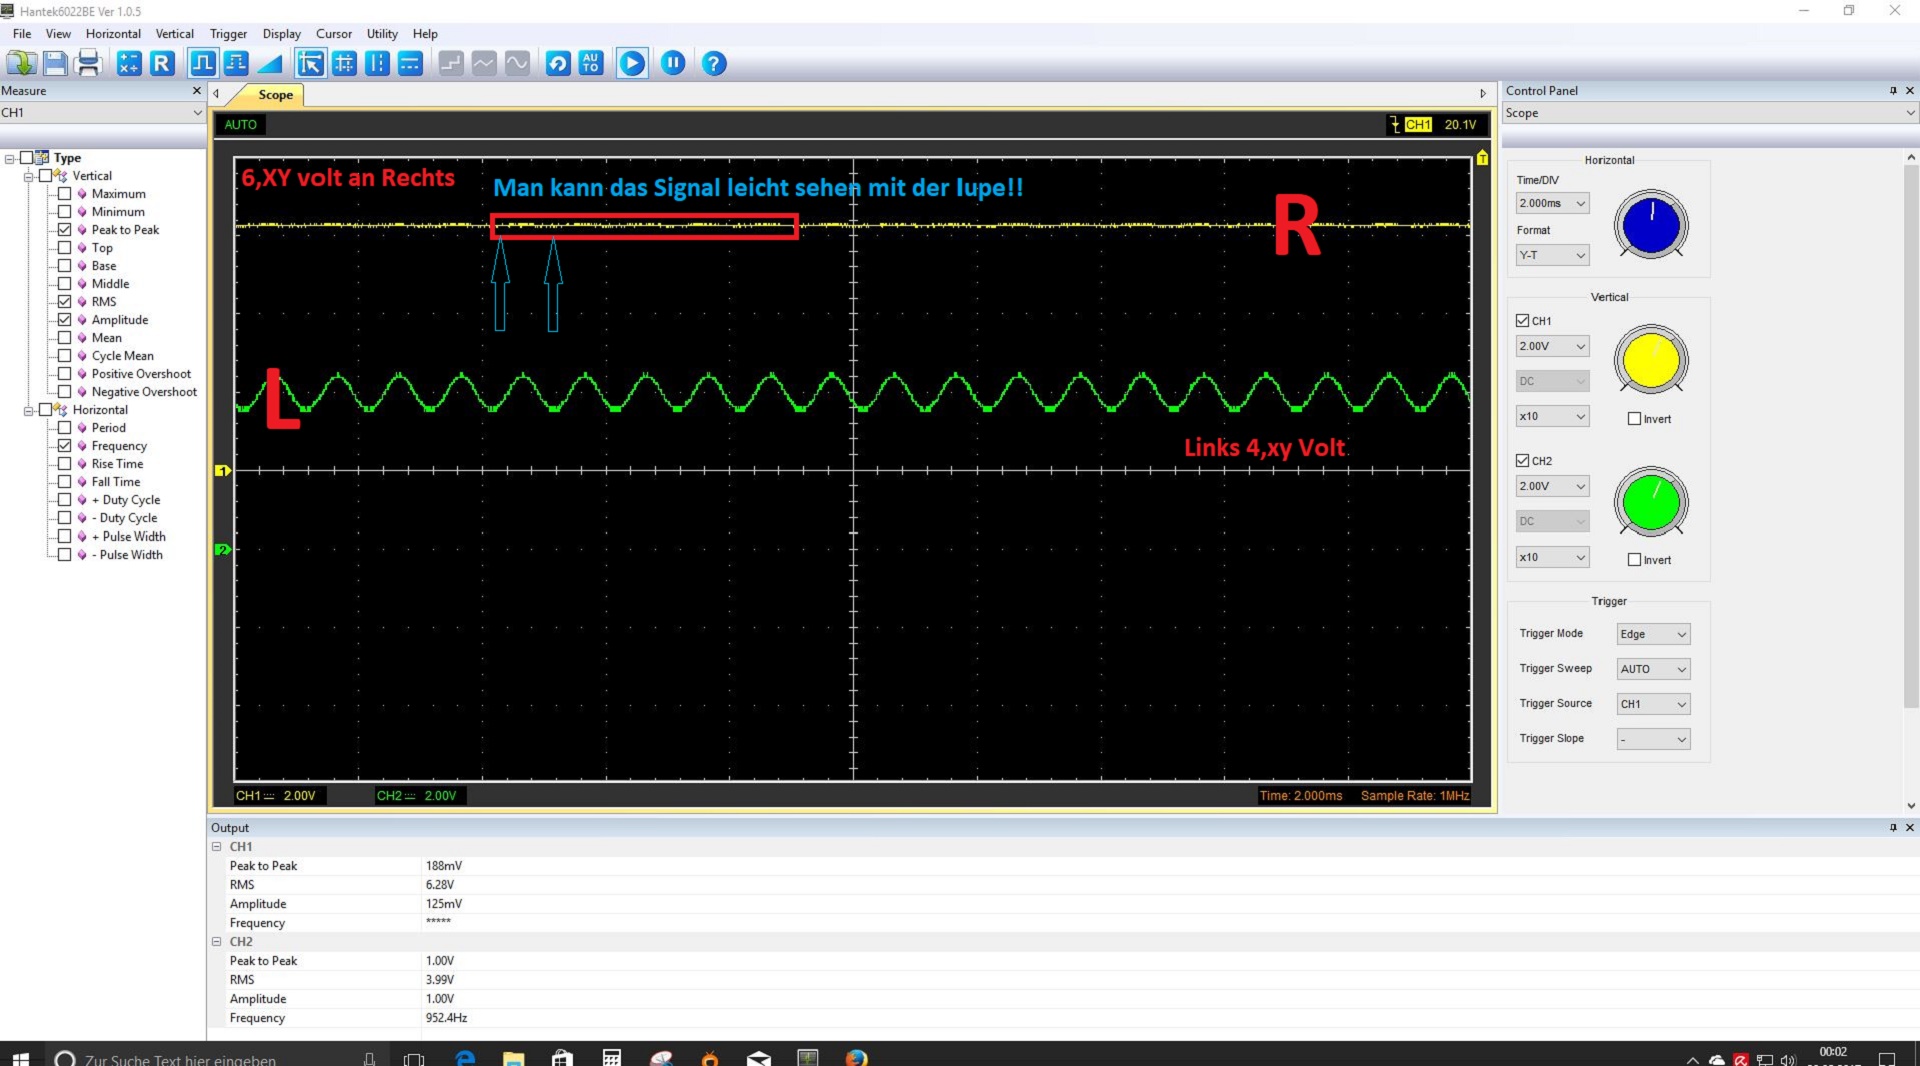The height and width of the screenshot is (1066, 1920).
Task: Click the Reference waveform R icon
Action: pyautogui.click(x=162, y=64)
